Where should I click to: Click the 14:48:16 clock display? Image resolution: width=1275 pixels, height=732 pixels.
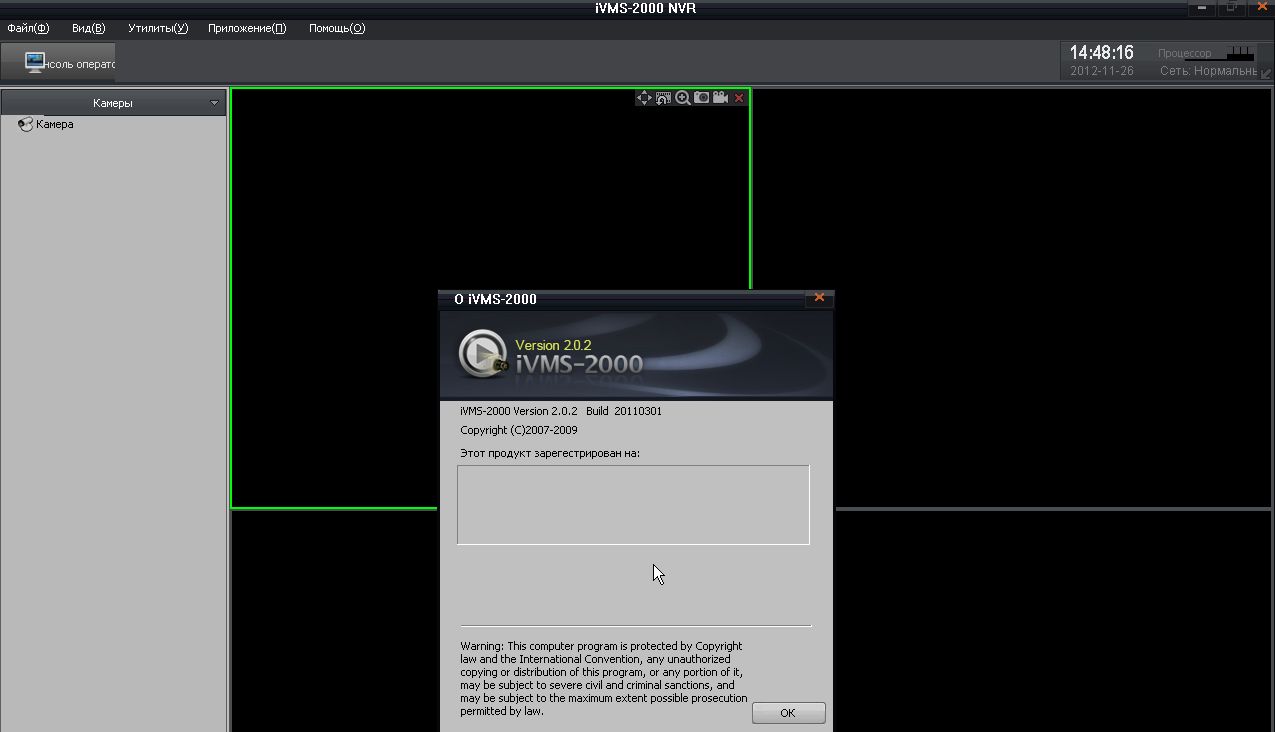1102,53
